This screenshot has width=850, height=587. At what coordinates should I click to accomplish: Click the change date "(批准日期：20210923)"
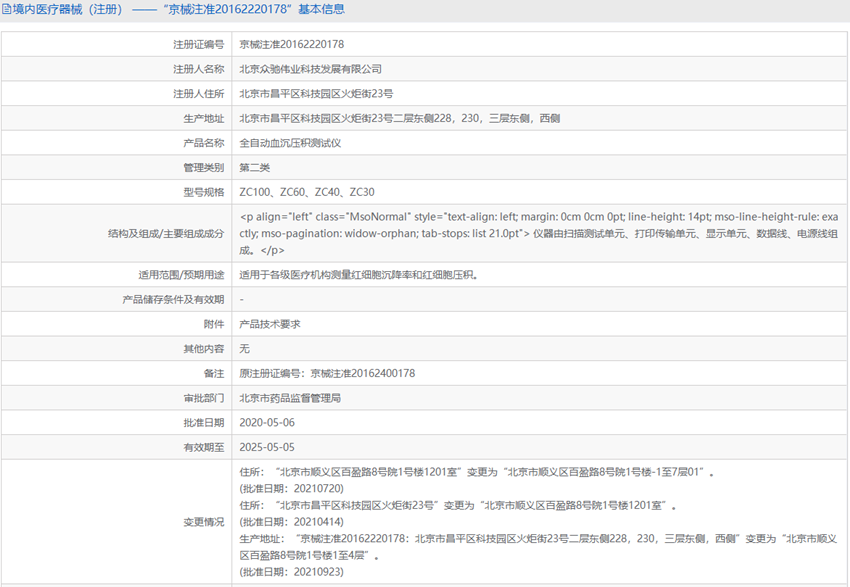tap(292, 572)
